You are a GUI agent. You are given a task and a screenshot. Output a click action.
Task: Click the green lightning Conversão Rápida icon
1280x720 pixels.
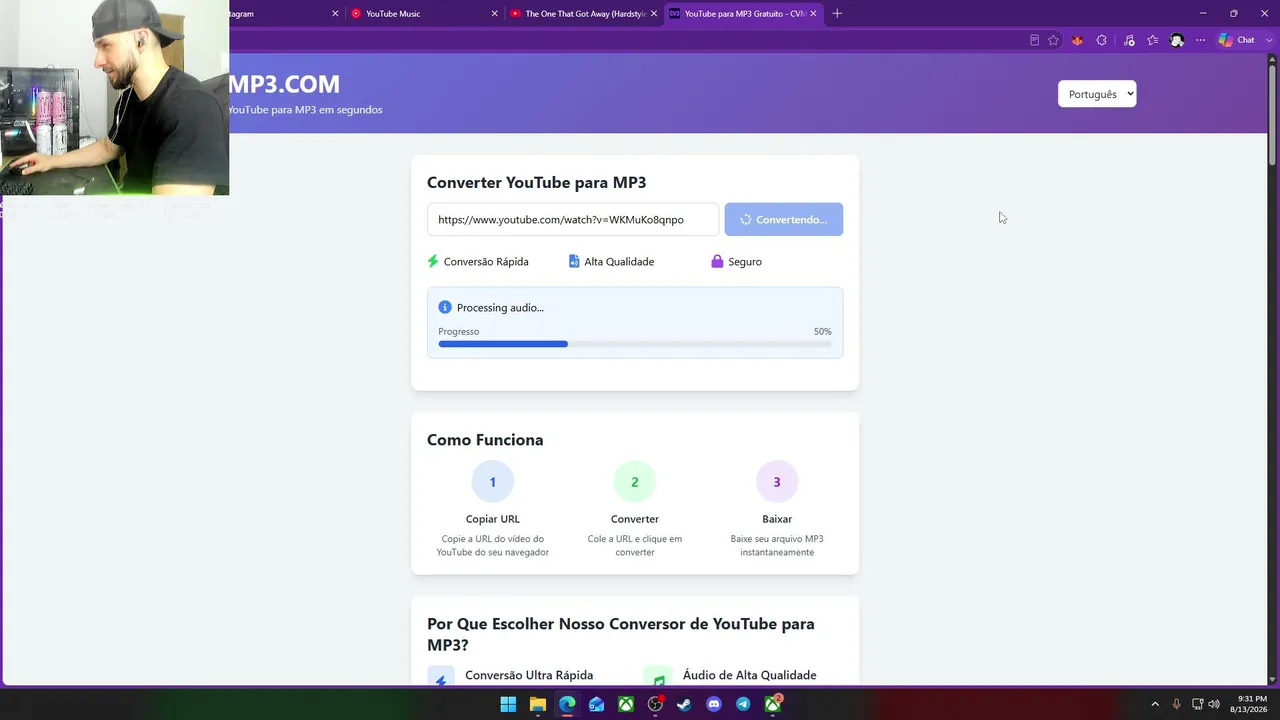click(433, 261)
